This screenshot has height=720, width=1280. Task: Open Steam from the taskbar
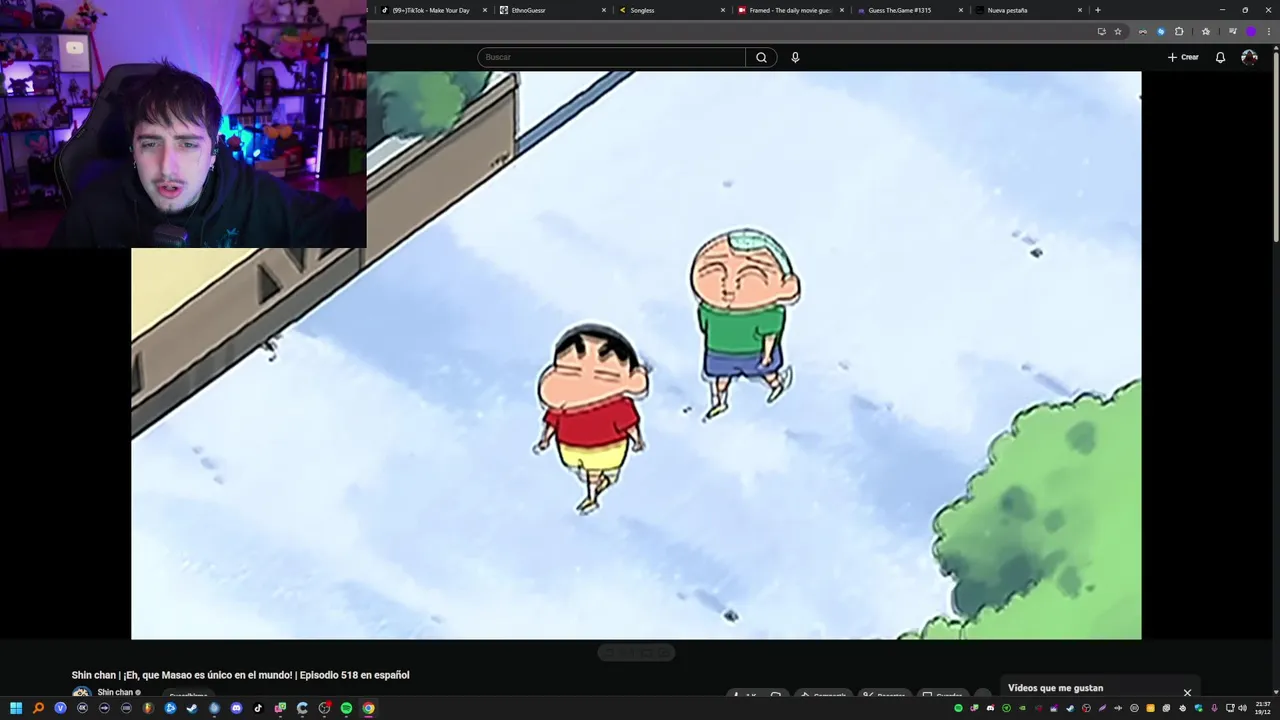tap(192, 708)
